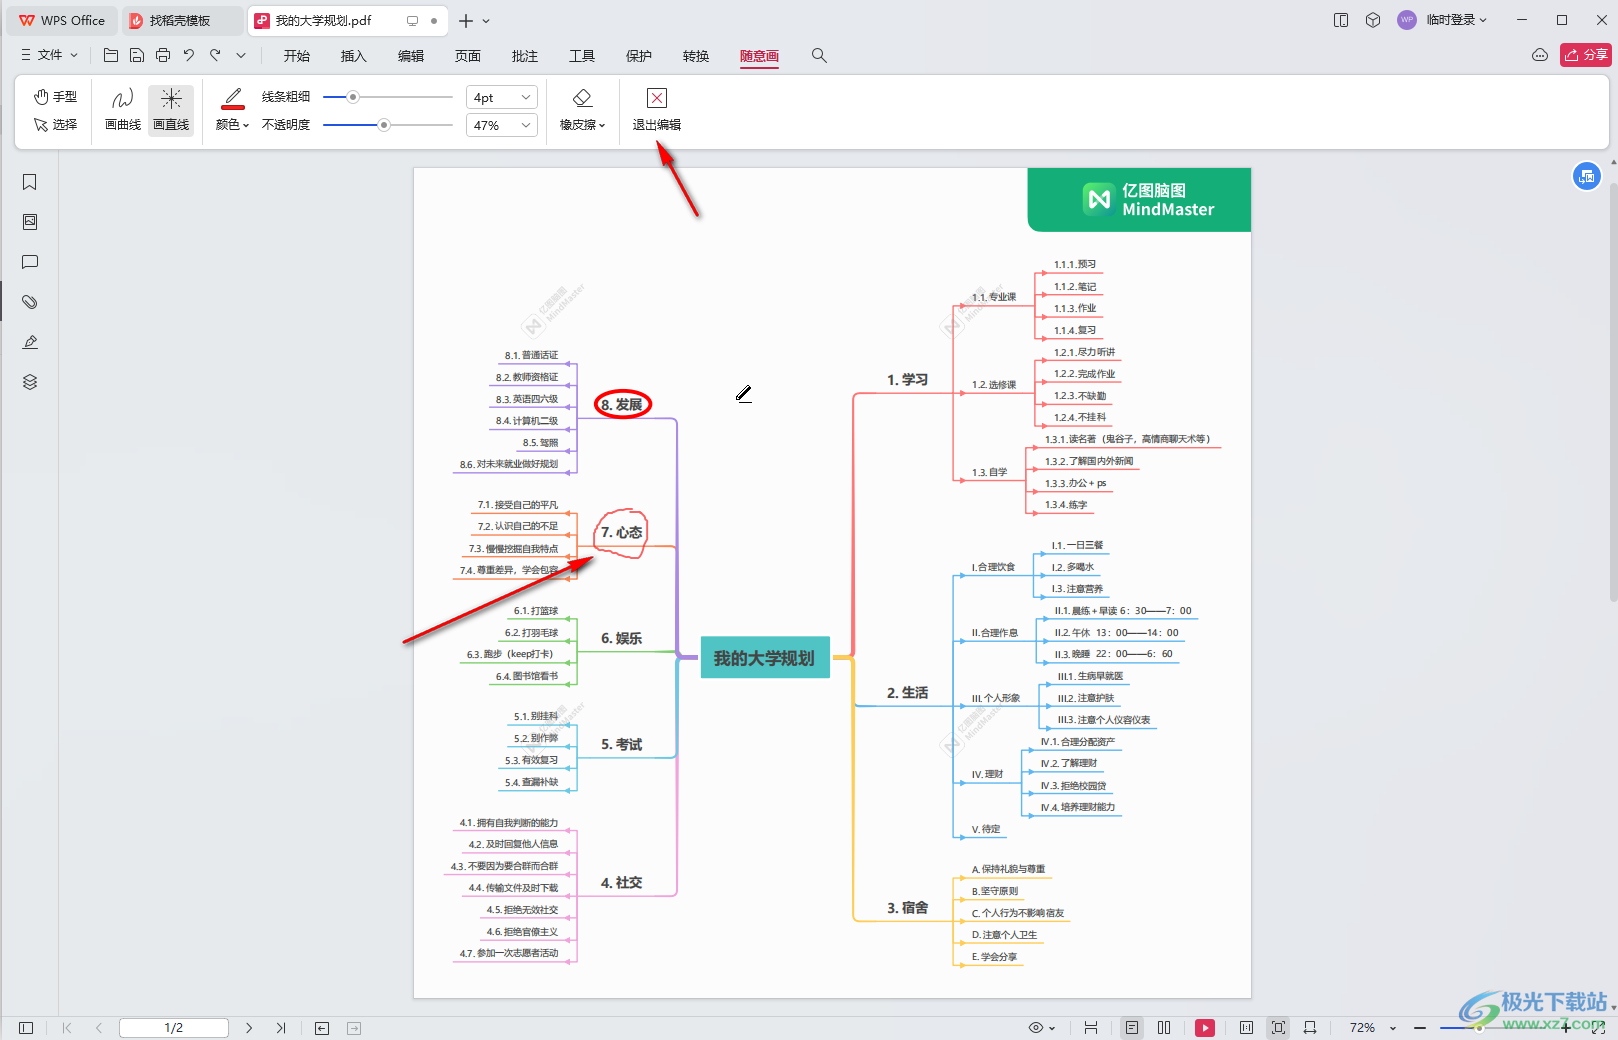Image resolution: width=1618 pixels, height=1040 pixels.
Task: Click the Print icon
Action: 163,55
